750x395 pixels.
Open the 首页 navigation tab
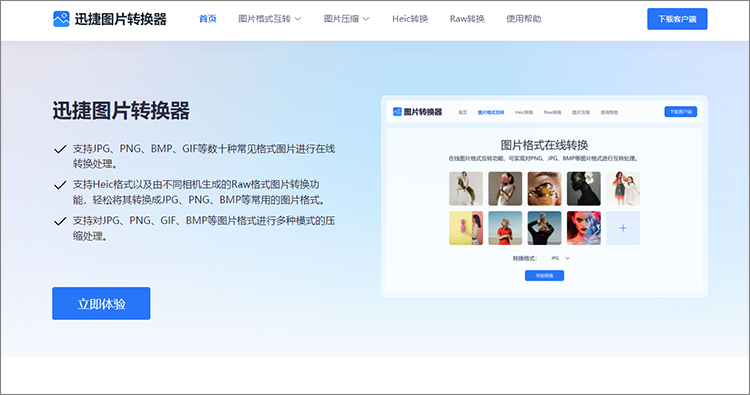click(x=208, y=19)
